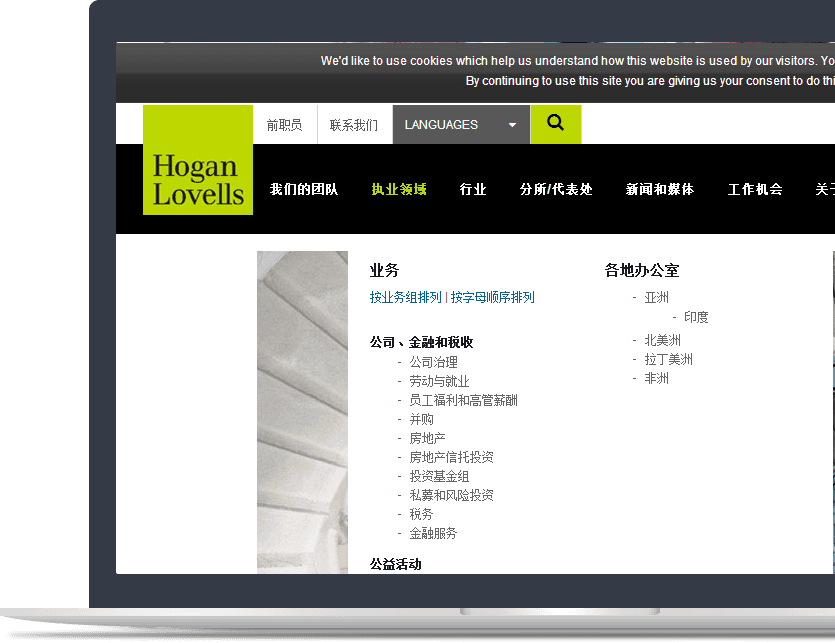Choose 印度 under Asia offices
835x643 pixels.
tap(696, 317)
